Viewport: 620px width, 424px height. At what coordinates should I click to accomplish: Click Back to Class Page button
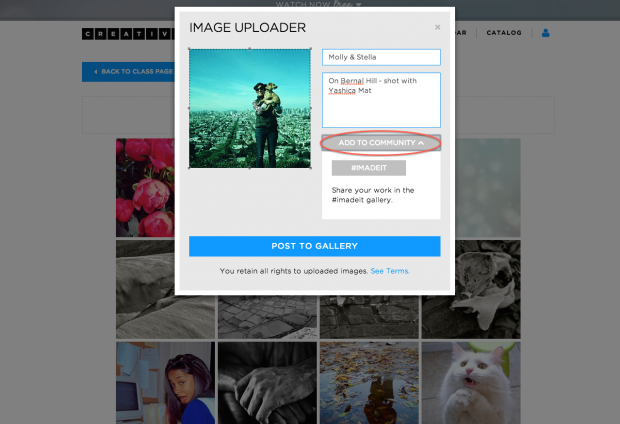coord(129,72)
